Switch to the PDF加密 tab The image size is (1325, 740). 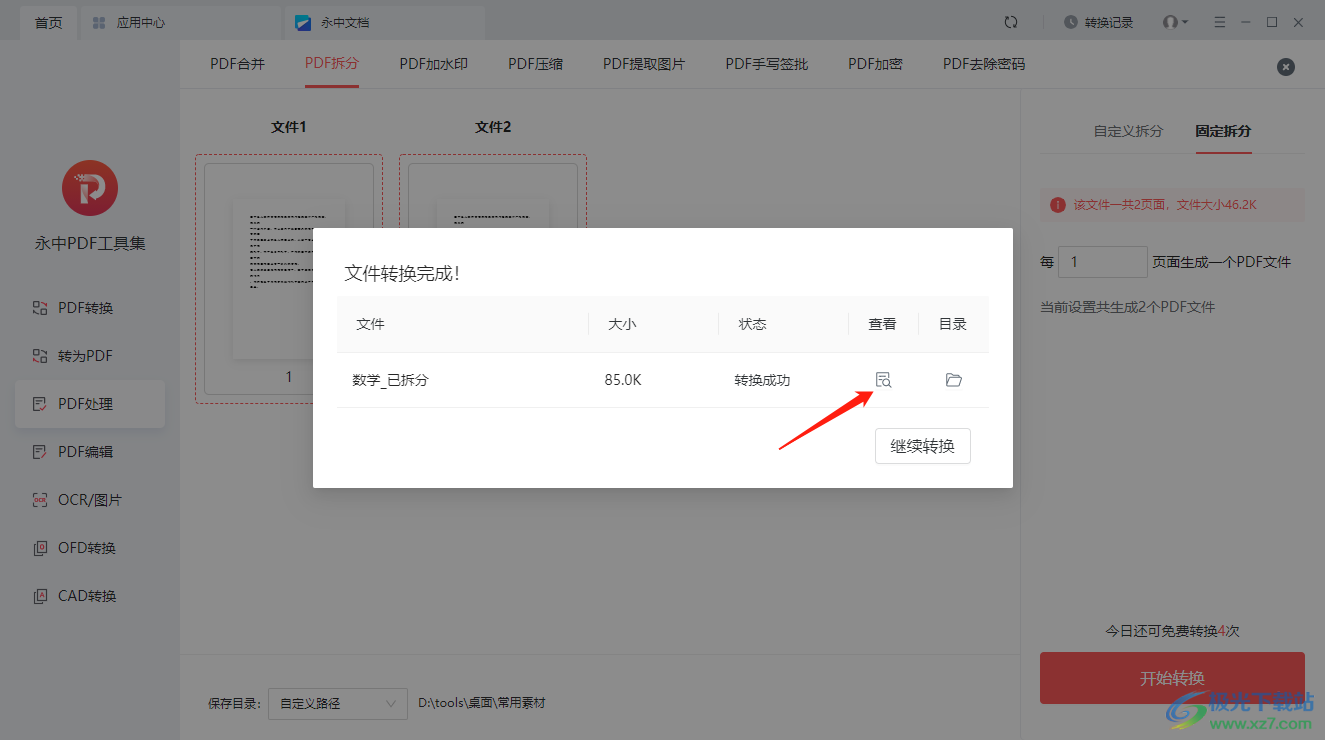pos(875,64)
